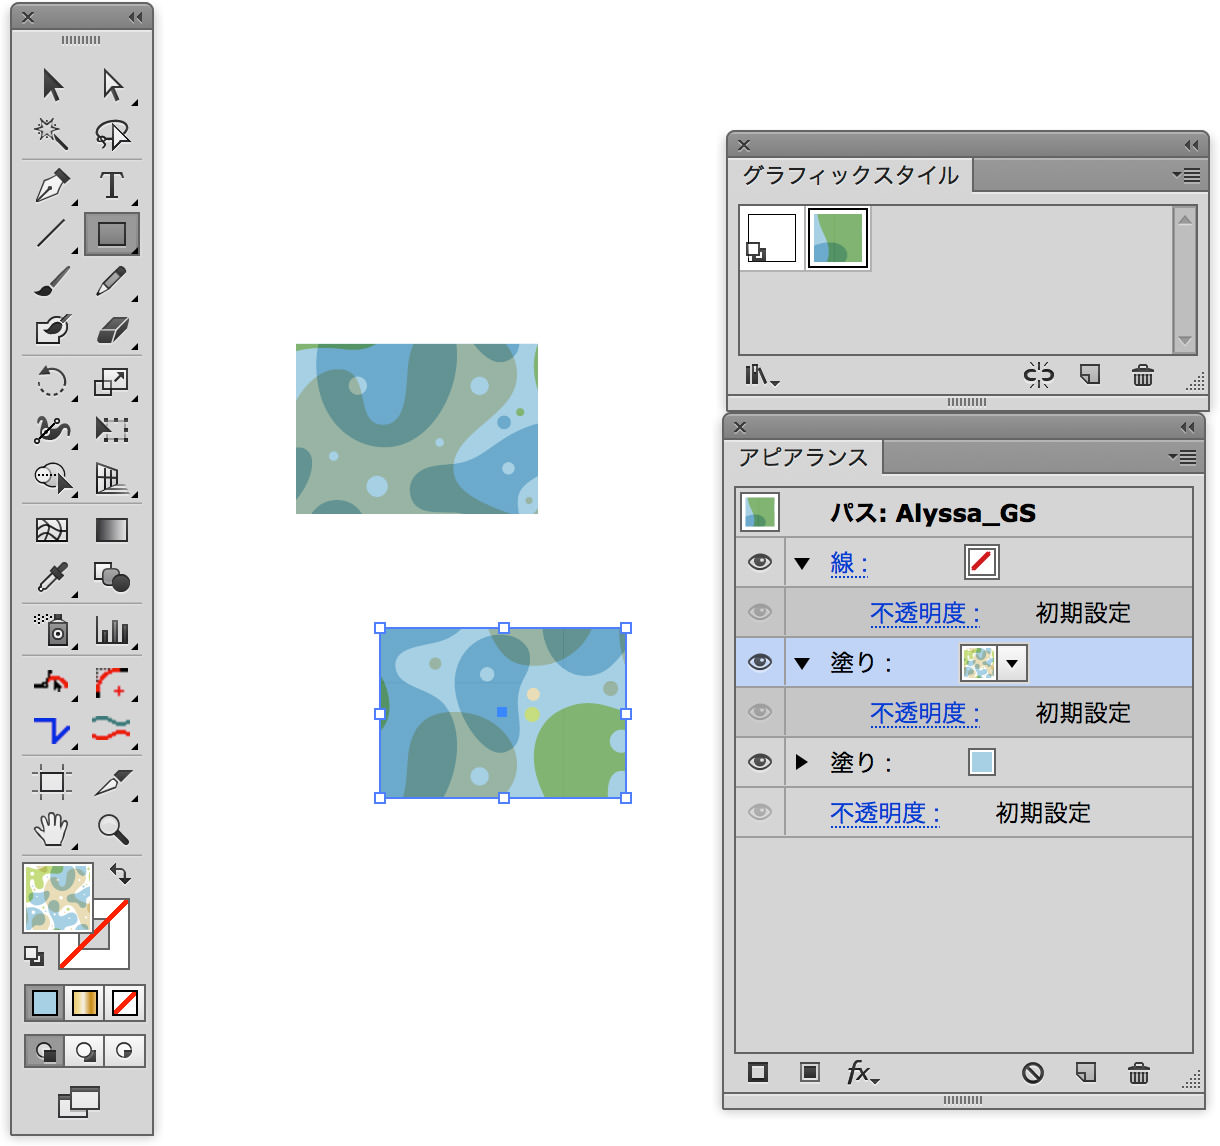The width and height of the screenshot is (1220, 1146).
Task: Enable Draw Behind mode
Action: coord(85,1051)
